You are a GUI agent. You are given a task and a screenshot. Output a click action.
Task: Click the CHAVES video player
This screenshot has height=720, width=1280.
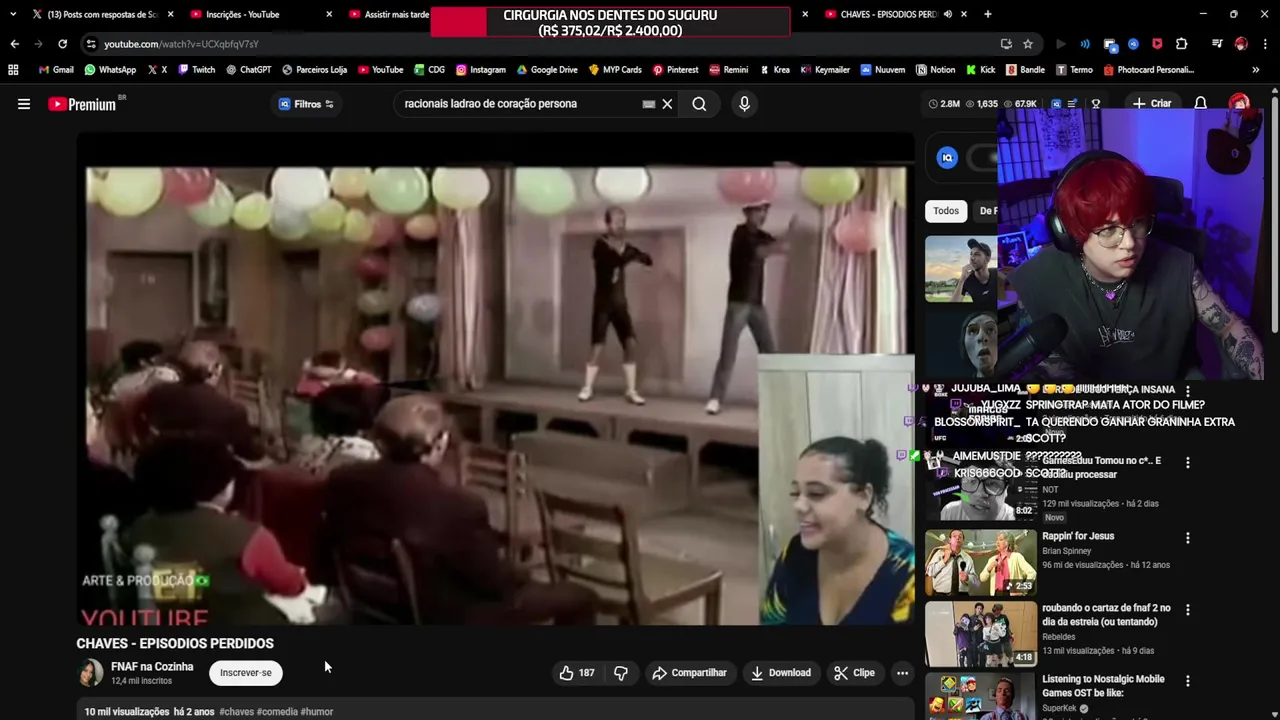(x=496, y=380)
